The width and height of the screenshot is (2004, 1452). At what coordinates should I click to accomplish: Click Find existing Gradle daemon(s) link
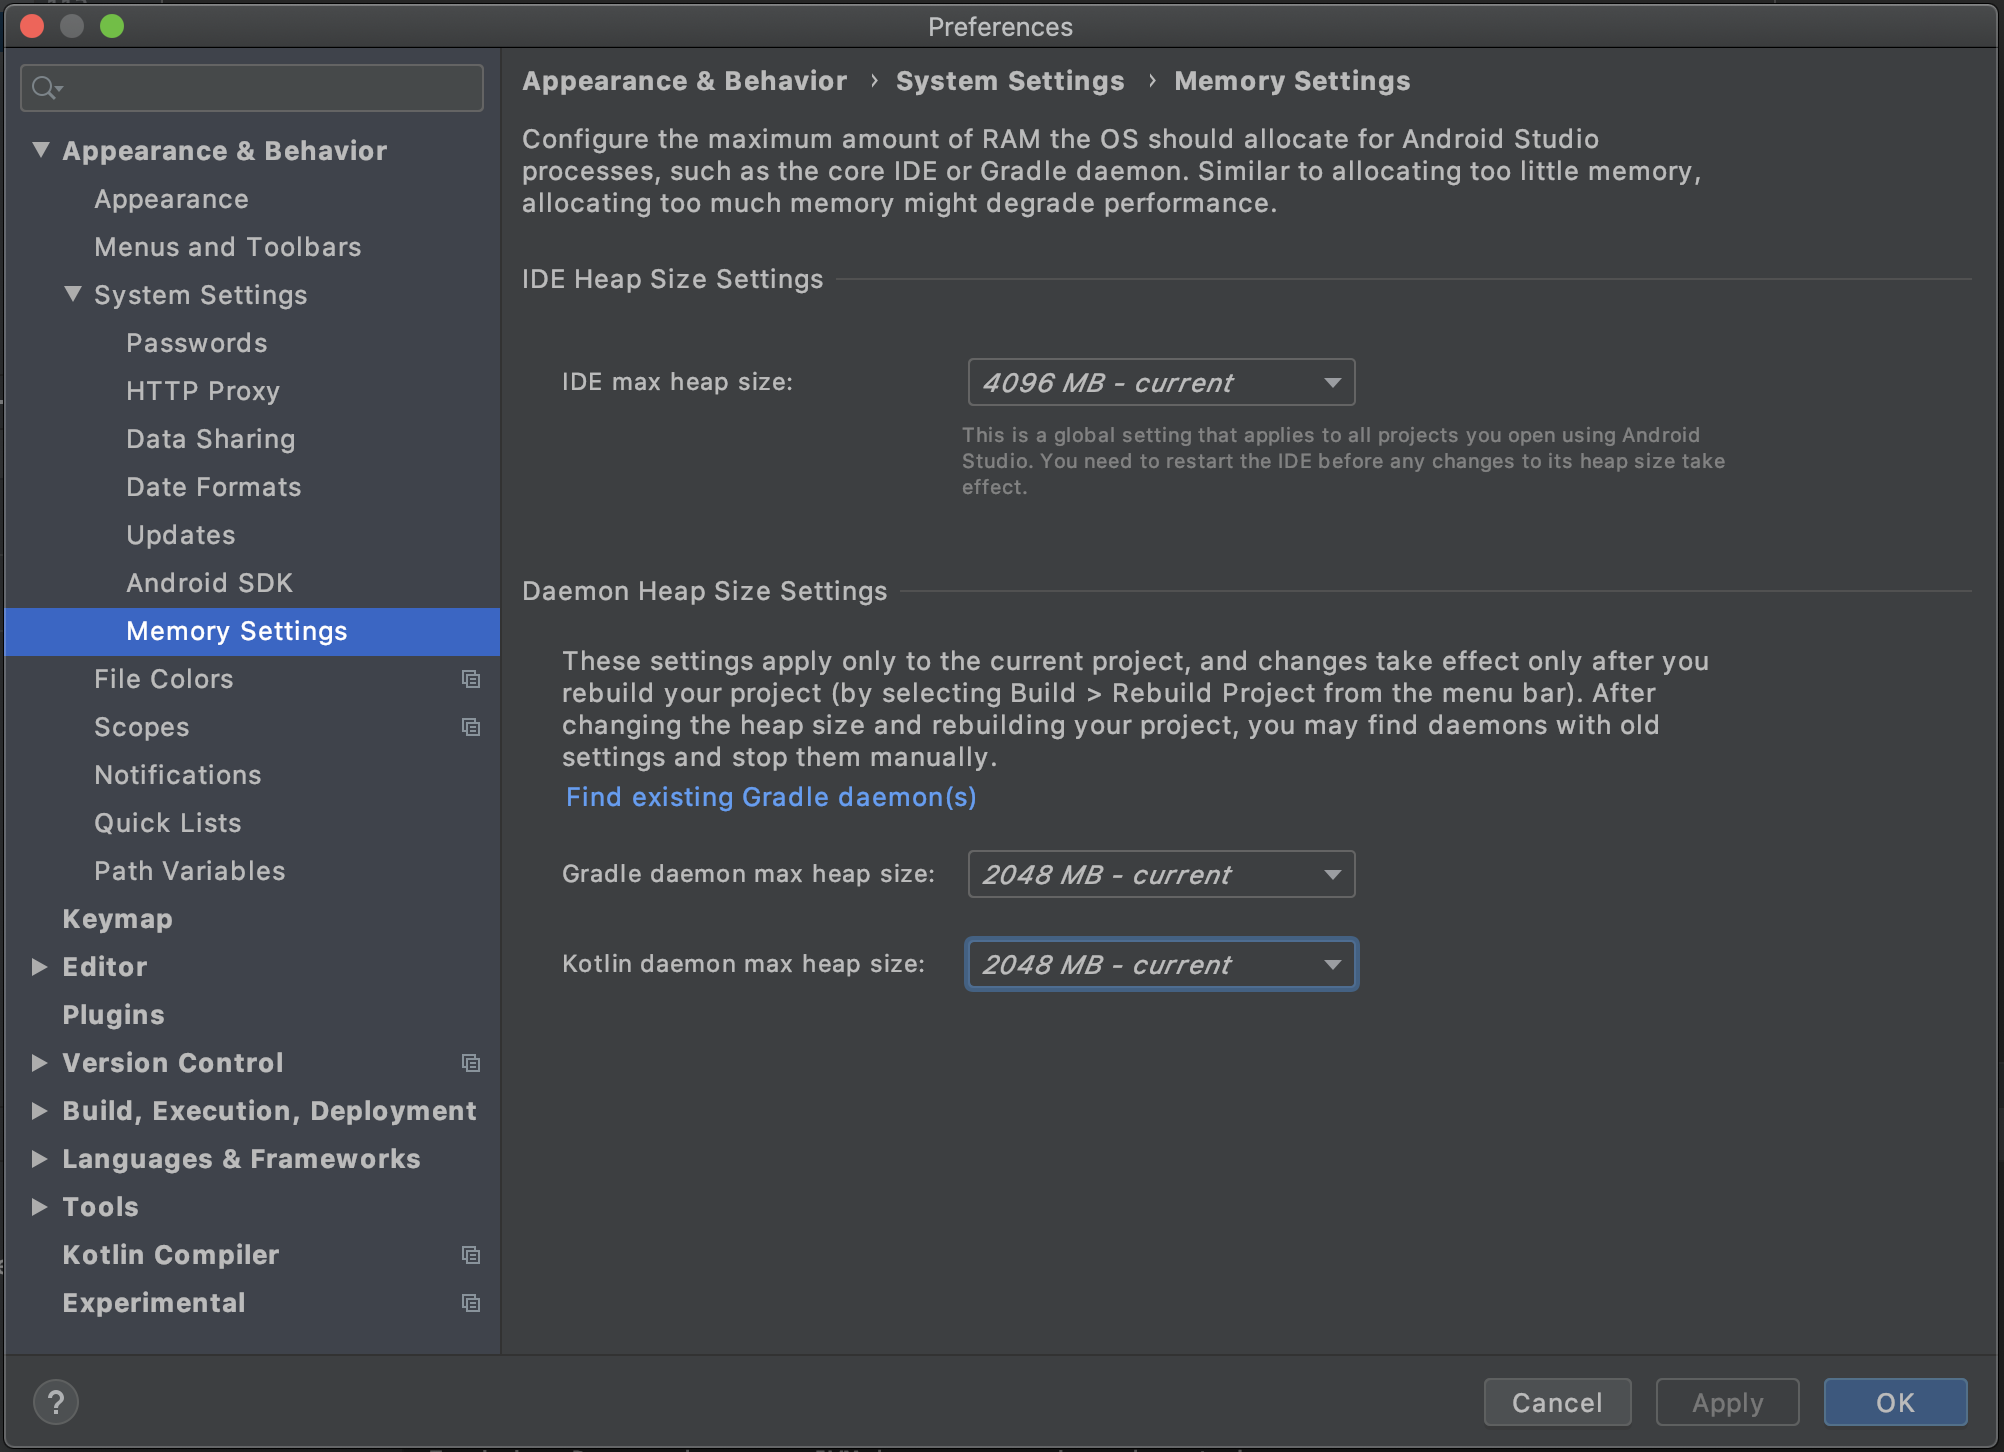pos(770,797)
